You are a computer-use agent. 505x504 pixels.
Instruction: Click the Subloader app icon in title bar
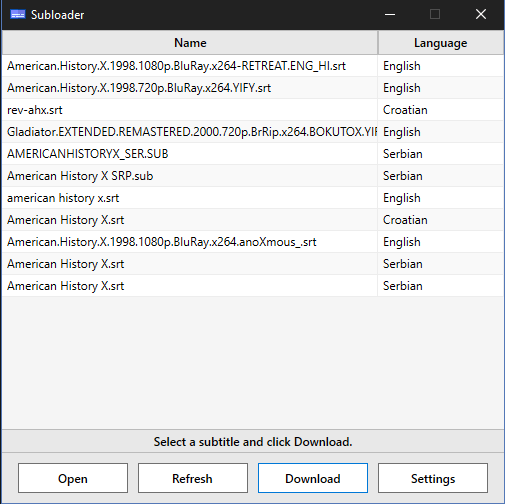click(x=18, y=14)
